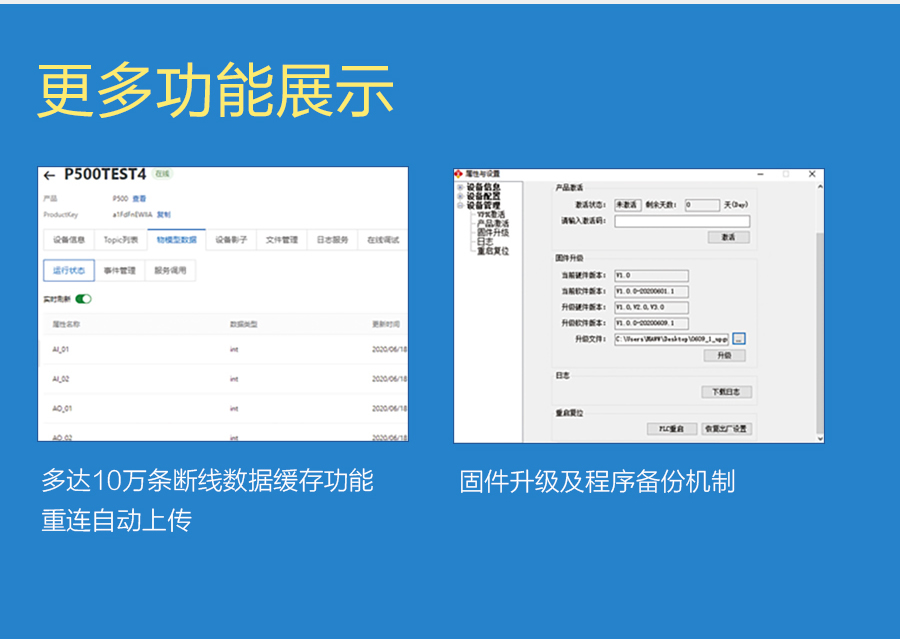Click the 恢复出厂设置 button
This screenshot has width=900, height=644.
click(x=726, y=429)
